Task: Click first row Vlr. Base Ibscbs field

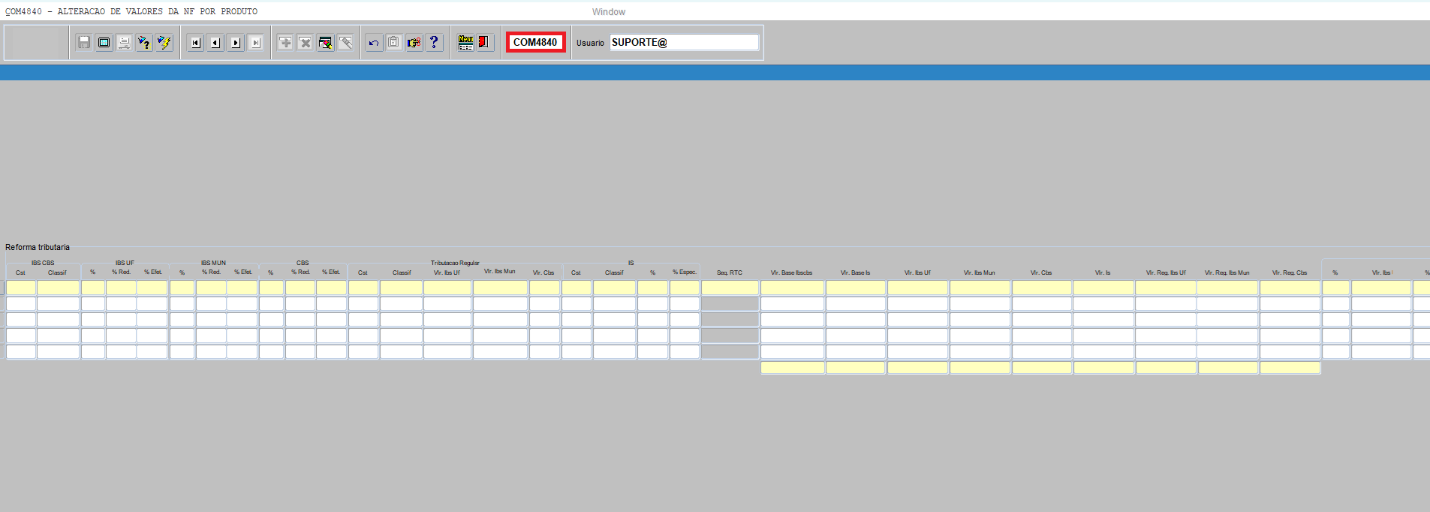Action: [x=792, y=288]
